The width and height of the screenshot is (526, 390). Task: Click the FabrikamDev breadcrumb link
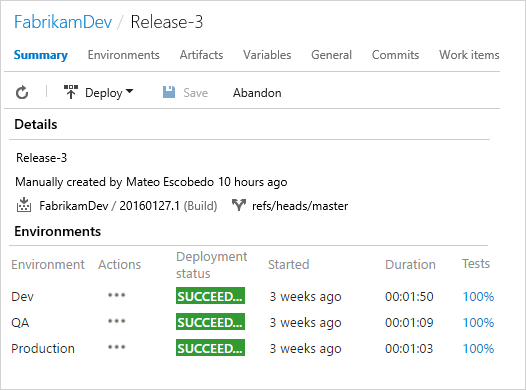click(63, 22)
